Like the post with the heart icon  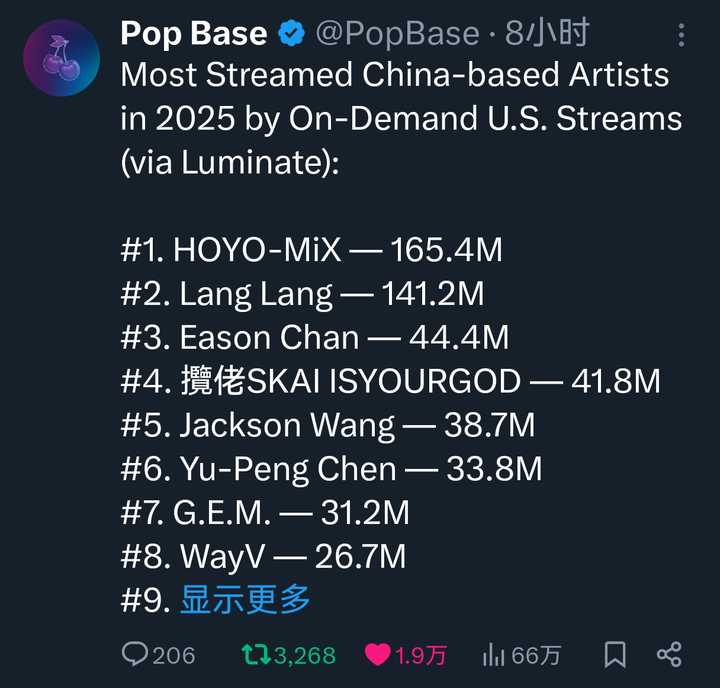[377, 655]
